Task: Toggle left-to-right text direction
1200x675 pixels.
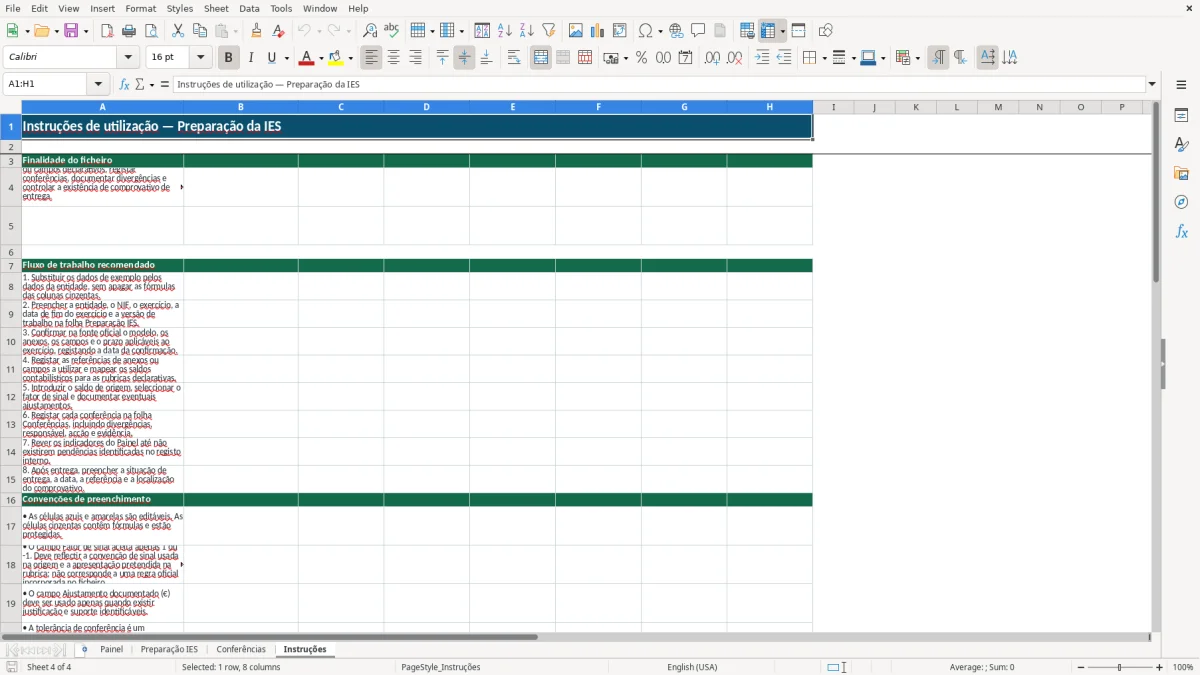Action: point(938,58)
